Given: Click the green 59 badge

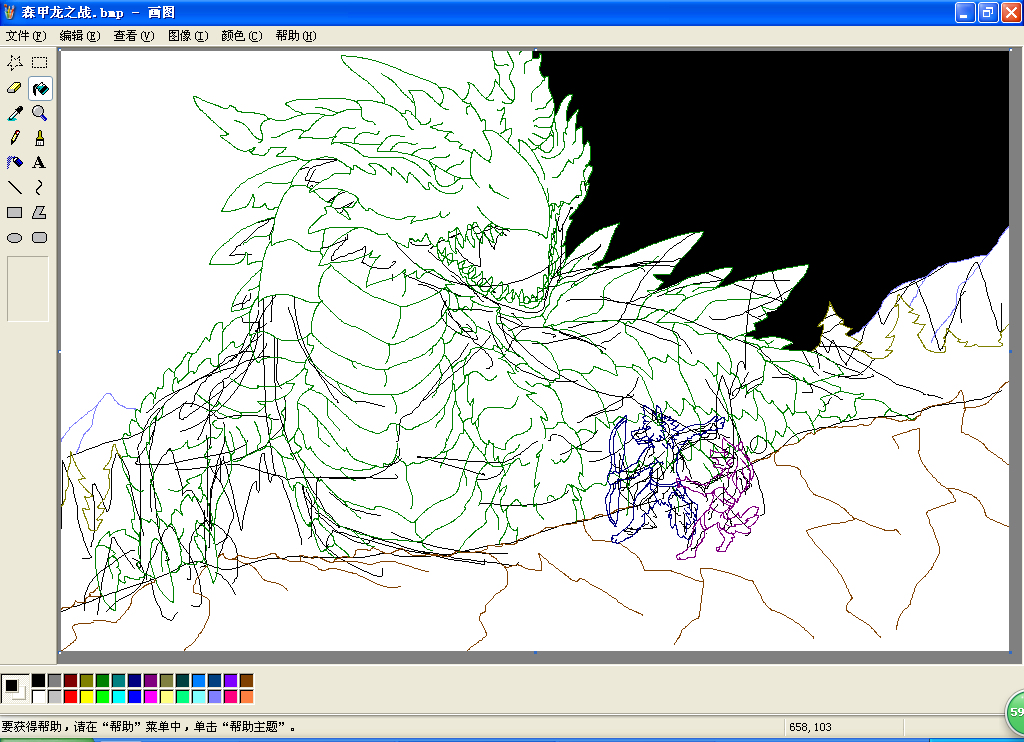Looking at the screenshot, I should (1014, 711).
